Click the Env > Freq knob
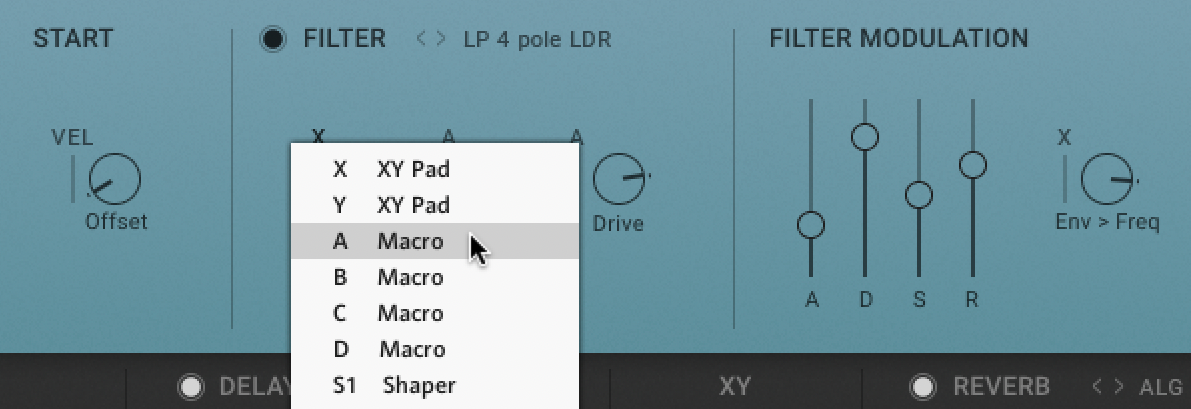This screenshot has height=409, width=1191. [1106, 180]
